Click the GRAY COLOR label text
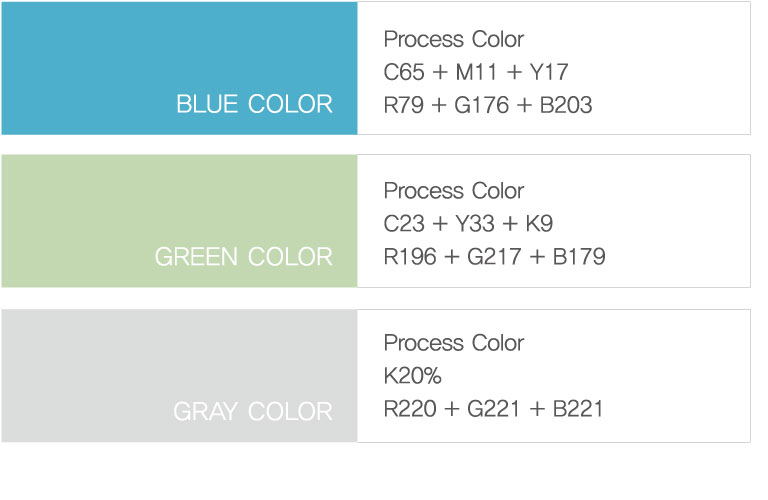 253,411
